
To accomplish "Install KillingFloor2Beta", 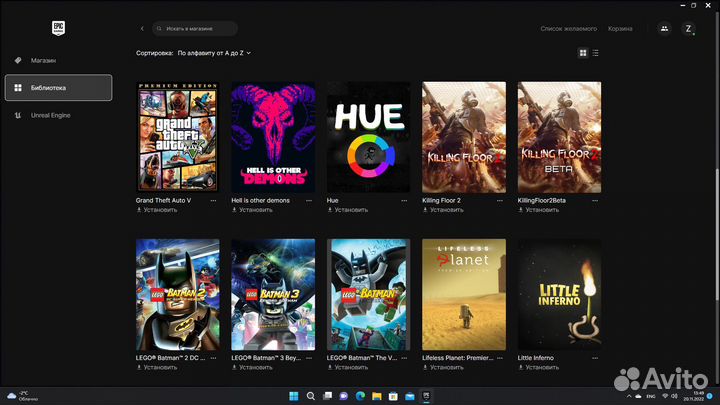I will point(539,210).
